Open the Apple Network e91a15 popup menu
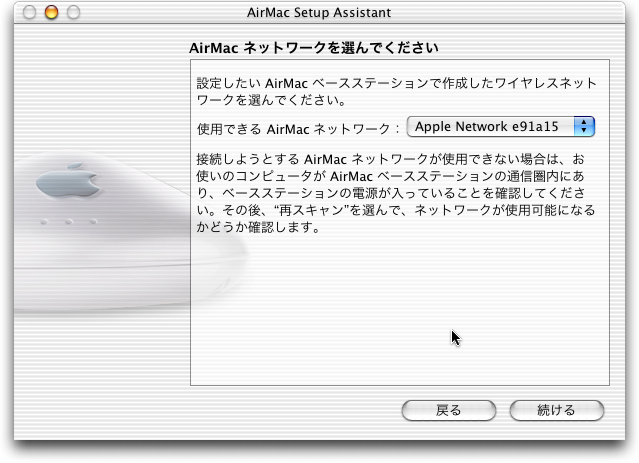 501,127
